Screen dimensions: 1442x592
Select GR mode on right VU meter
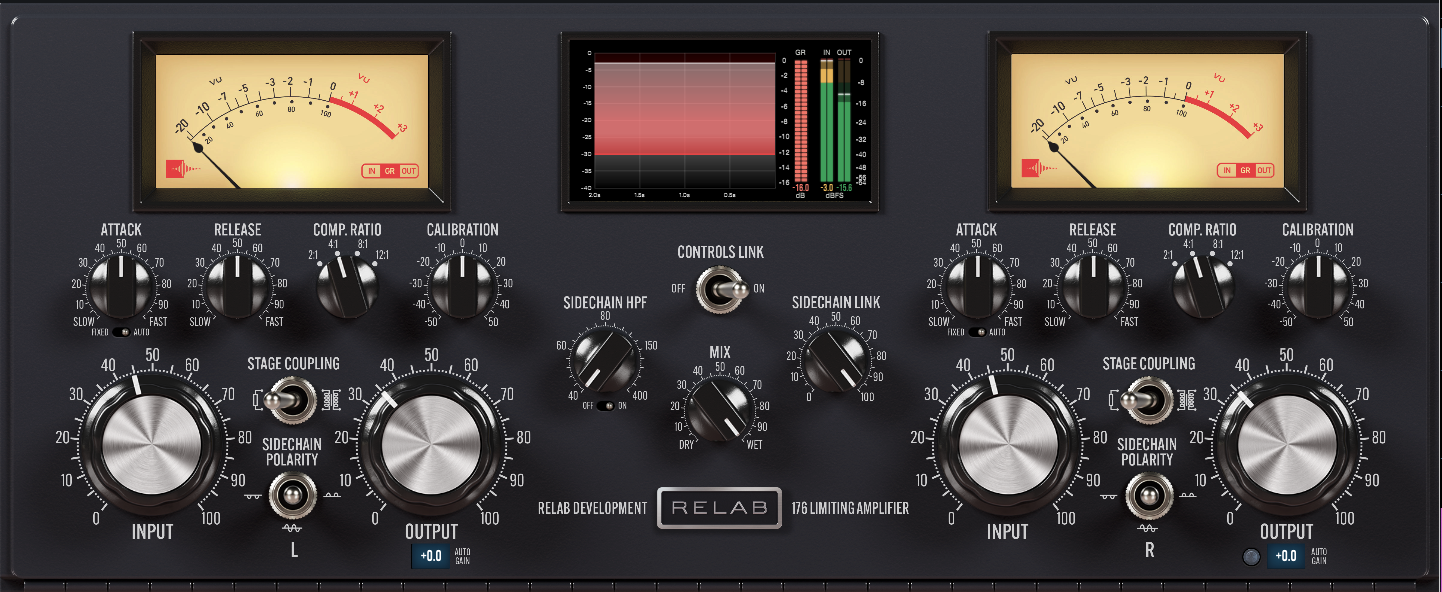pyautogui.click(x=1245, y=171)
